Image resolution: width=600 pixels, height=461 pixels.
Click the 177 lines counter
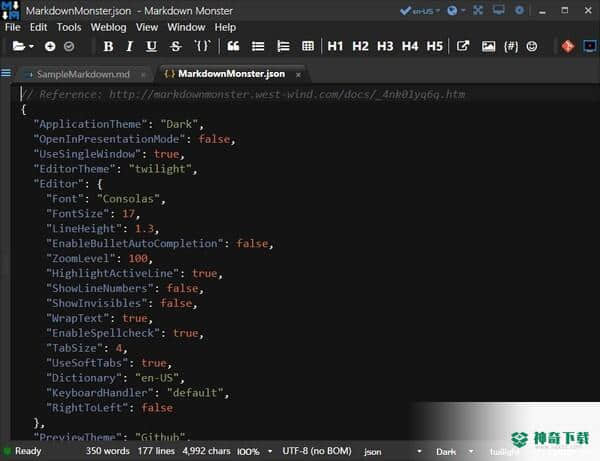point(156,451)
